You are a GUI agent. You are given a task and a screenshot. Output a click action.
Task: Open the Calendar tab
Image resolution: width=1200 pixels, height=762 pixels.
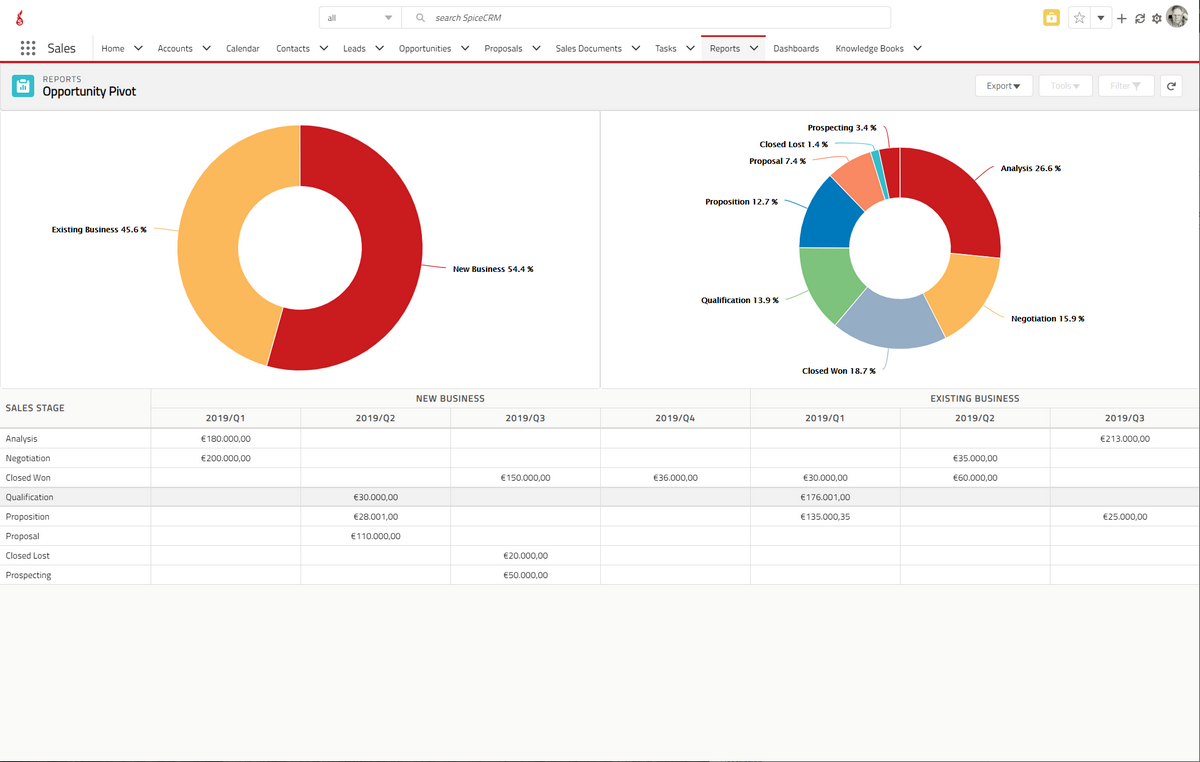coord(242,48)
